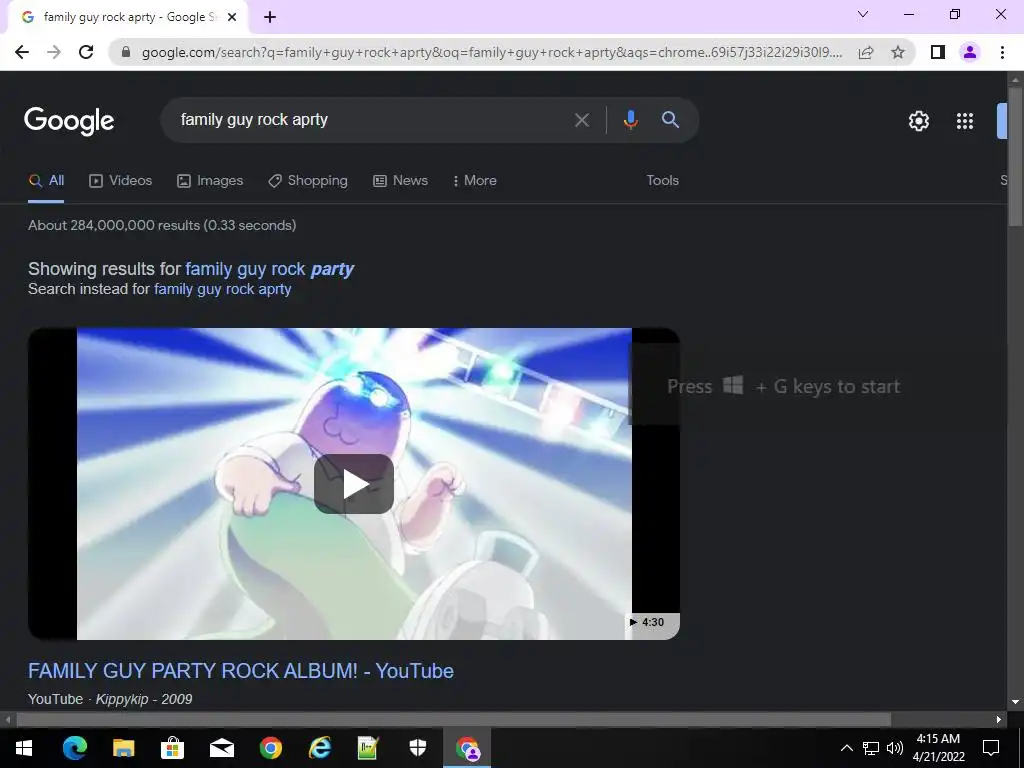Open the Chrome side panel
Screen dimensions: 1024x768
[938, 52]
